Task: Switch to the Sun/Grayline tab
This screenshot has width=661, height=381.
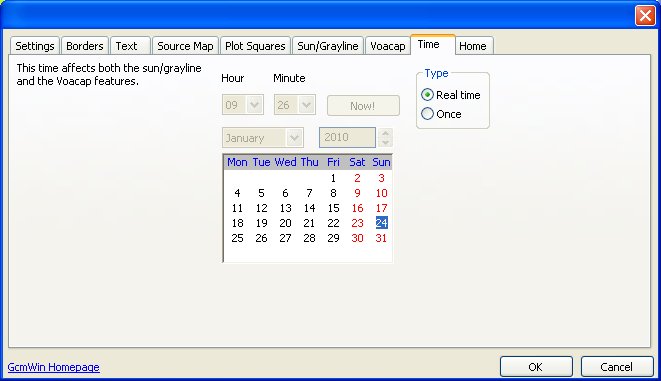Action: 328,46
